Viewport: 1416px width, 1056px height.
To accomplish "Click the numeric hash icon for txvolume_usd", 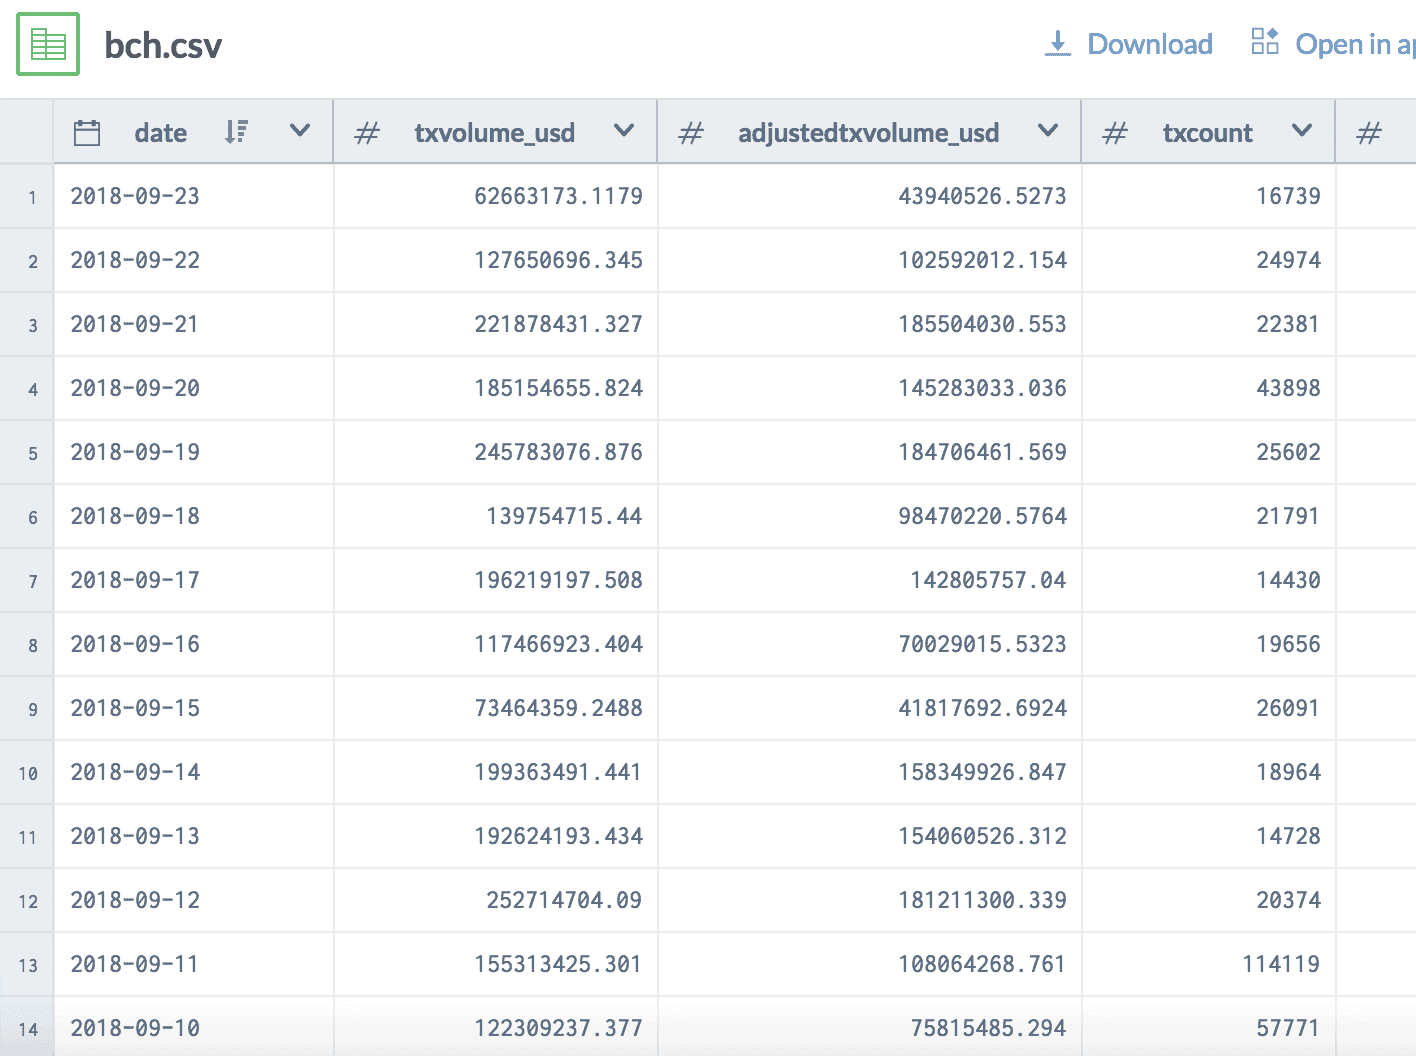I will [x=368, y=132].
